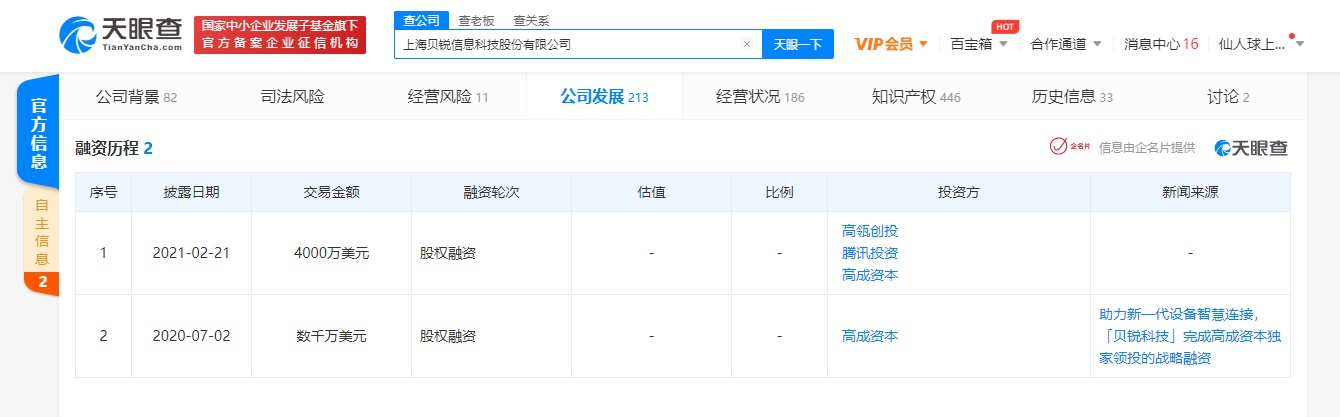Switch to the 查关系 search tab

(530, 20)
